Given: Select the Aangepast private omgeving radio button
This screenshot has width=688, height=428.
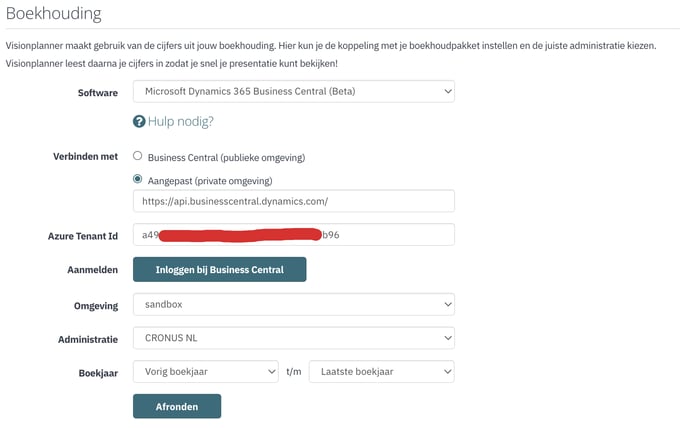Looking at the screenshot, I should click(138, 179).
